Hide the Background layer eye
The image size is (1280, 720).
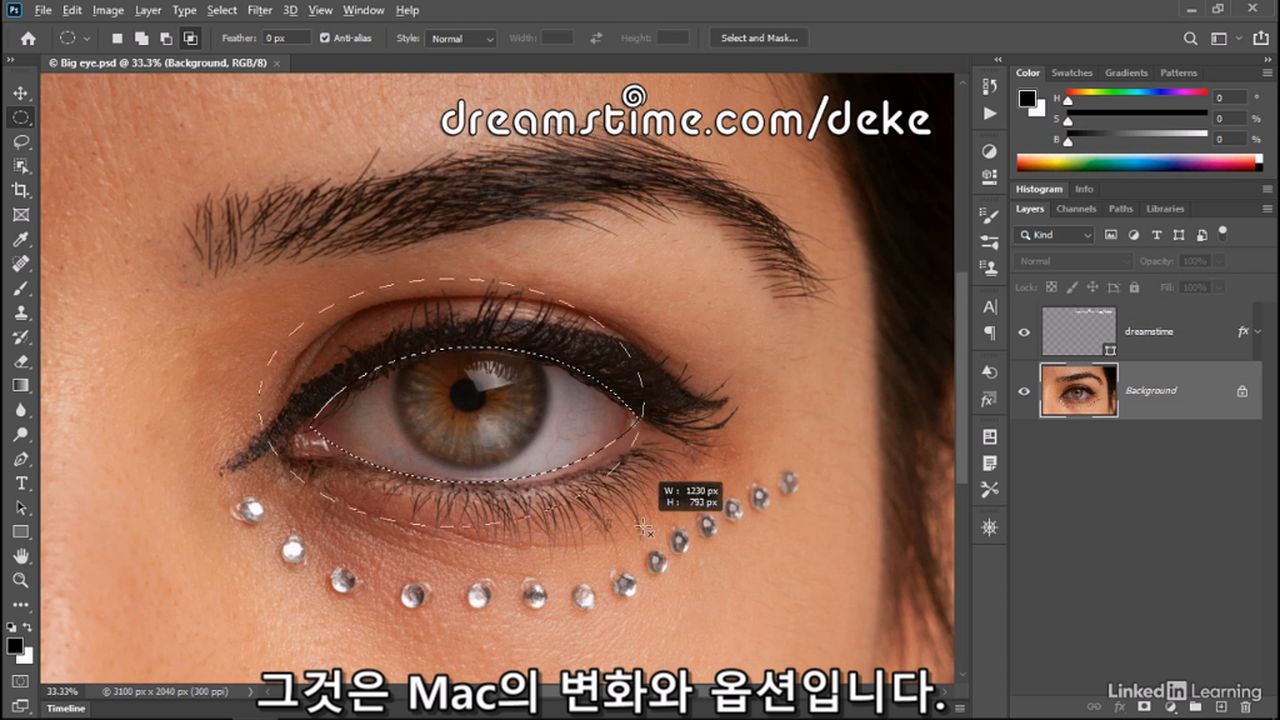(x=1024, y=391)
